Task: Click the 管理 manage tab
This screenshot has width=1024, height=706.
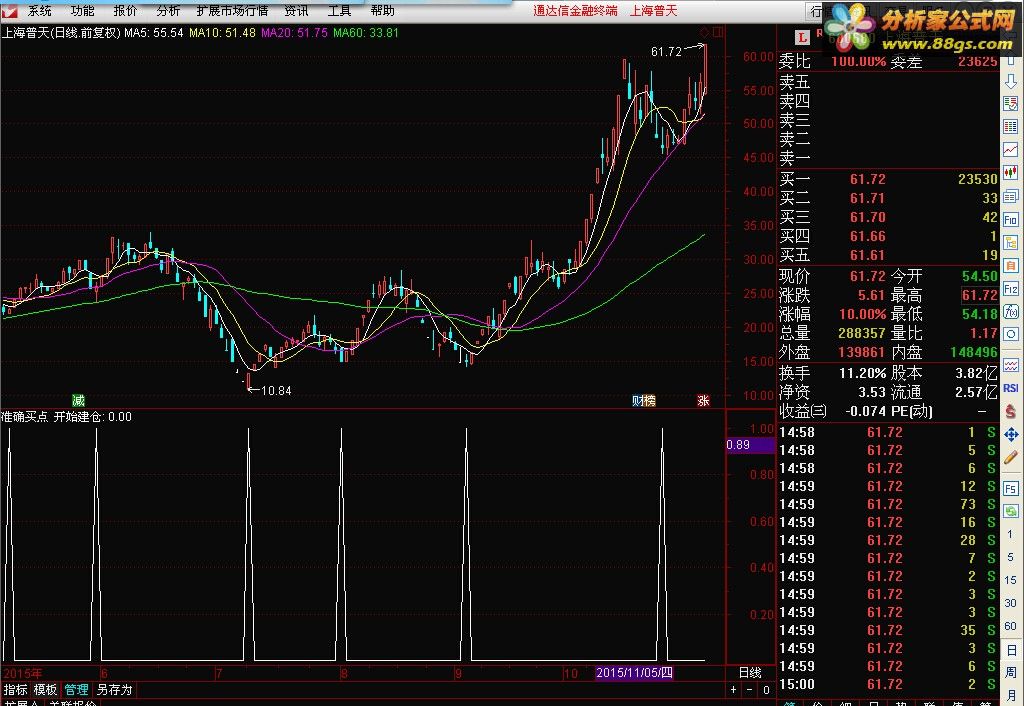Action: tap(76, 690)
